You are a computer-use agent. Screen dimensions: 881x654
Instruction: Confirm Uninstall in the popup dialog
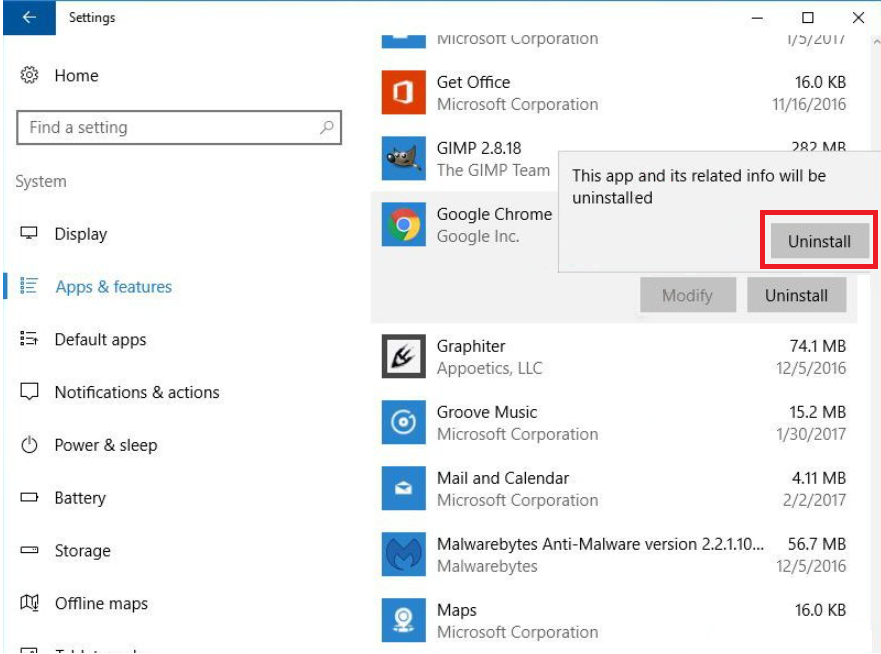819,241
